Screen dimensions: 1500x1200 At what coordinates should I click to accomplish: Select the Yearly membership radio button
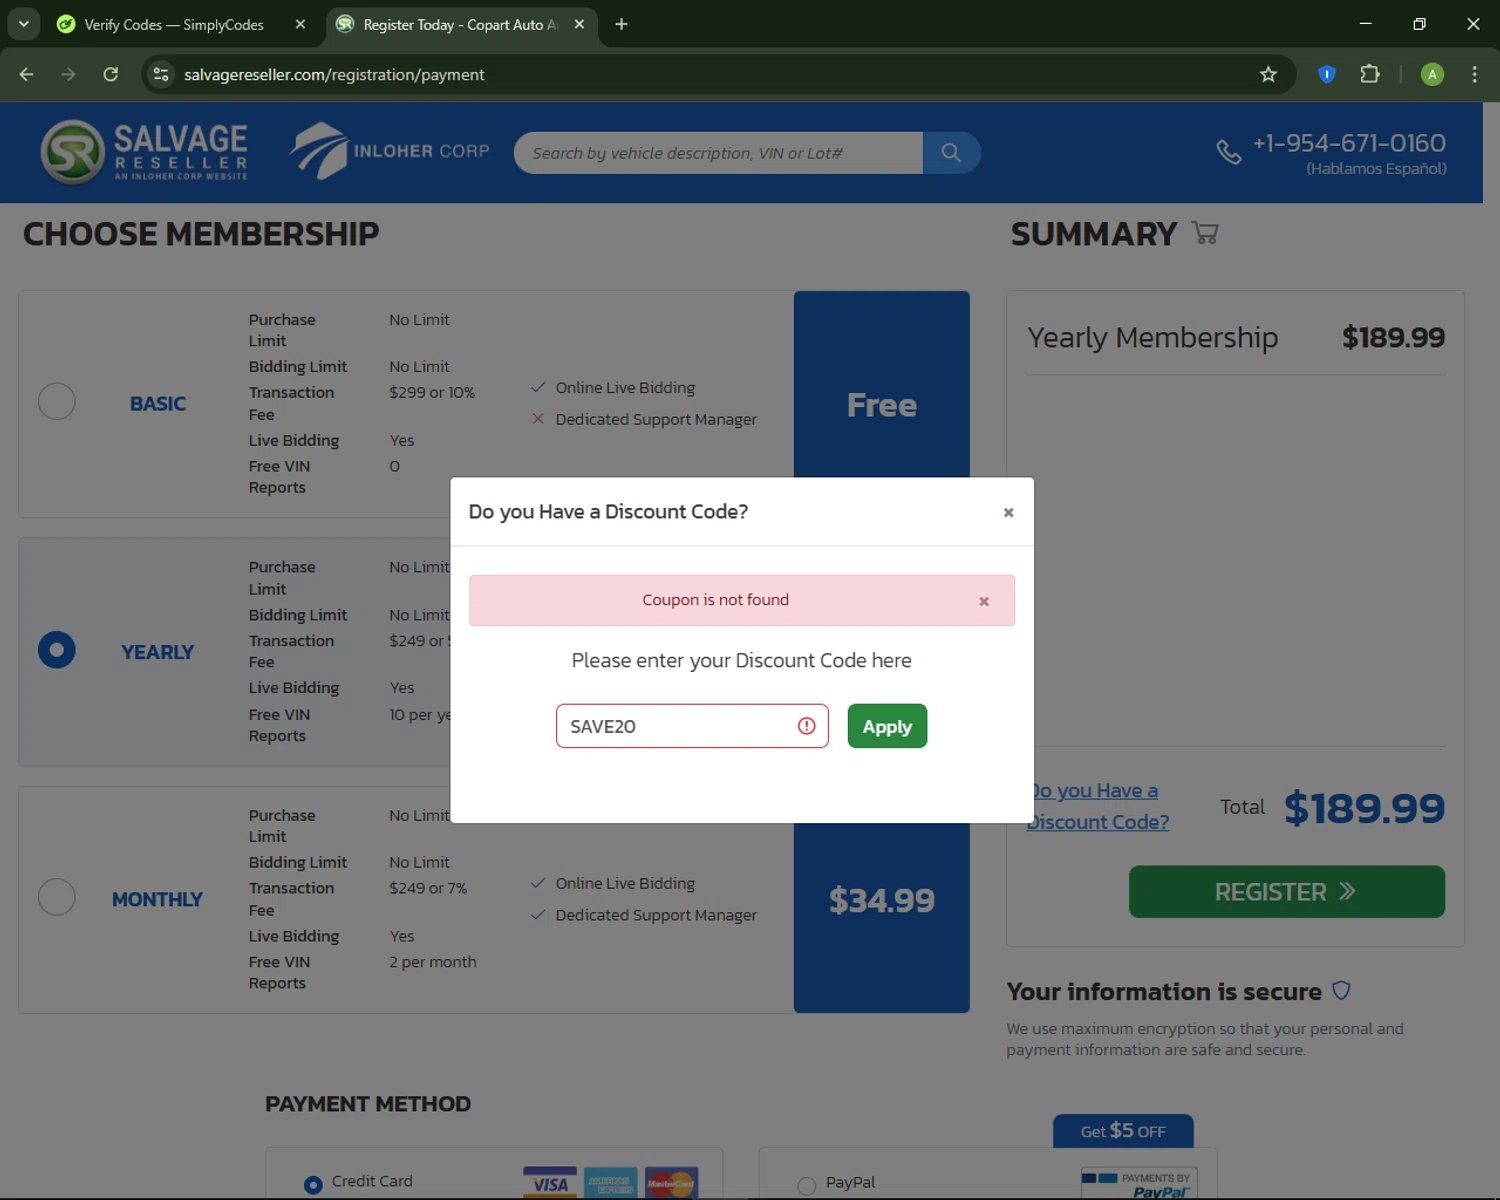click(57, 650)
